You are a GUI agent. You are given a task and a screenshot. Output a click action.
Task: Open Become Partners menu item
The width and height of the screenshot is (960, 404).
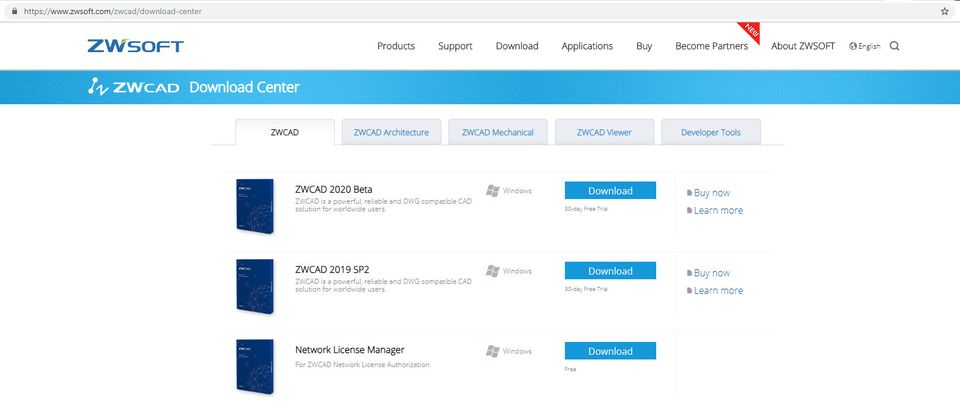pyautogui.click(x=711, y=46)
